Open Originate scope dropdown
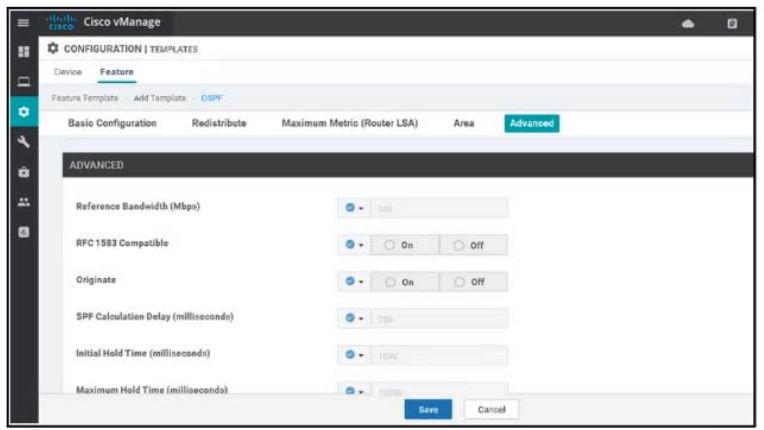Viewport: 764px width, 430px height. point(354,282)
